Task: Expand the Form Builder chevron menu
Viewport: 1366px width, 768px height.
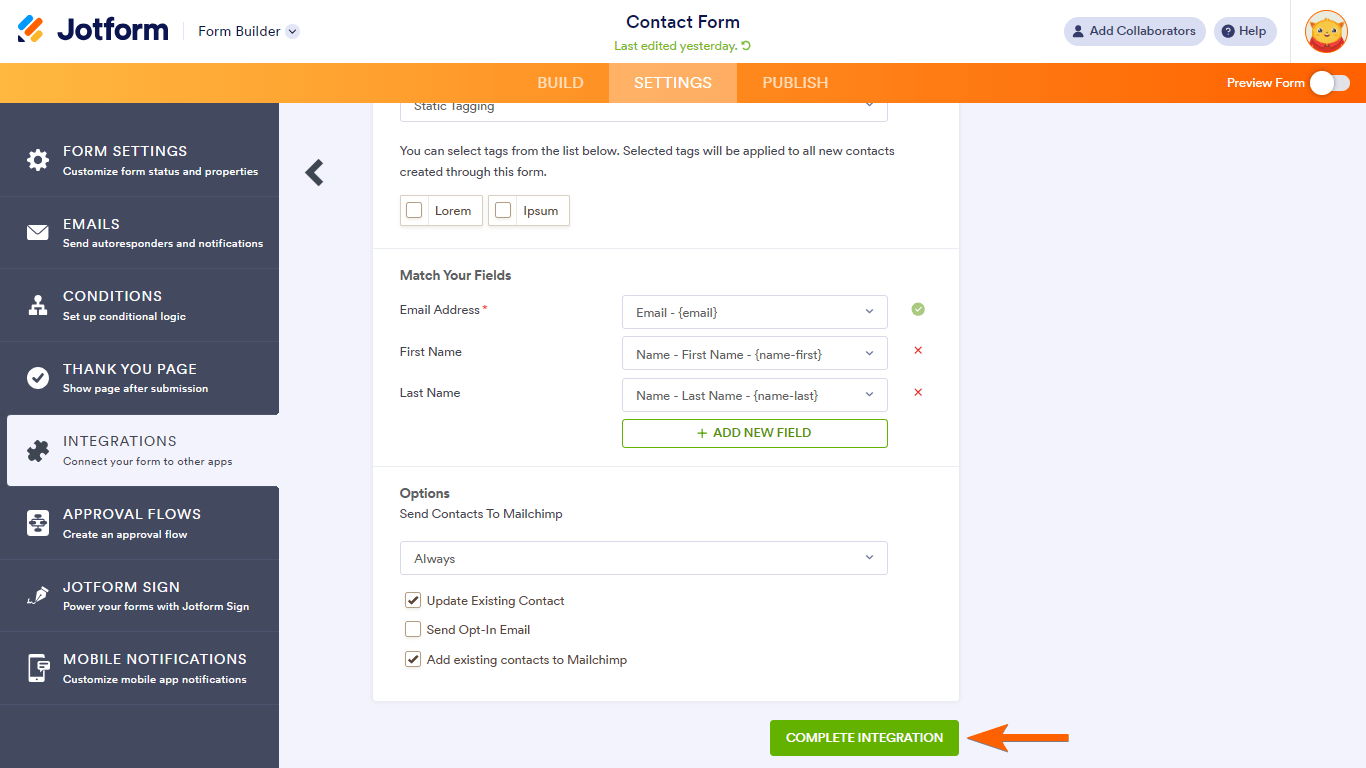Action: 291,31
